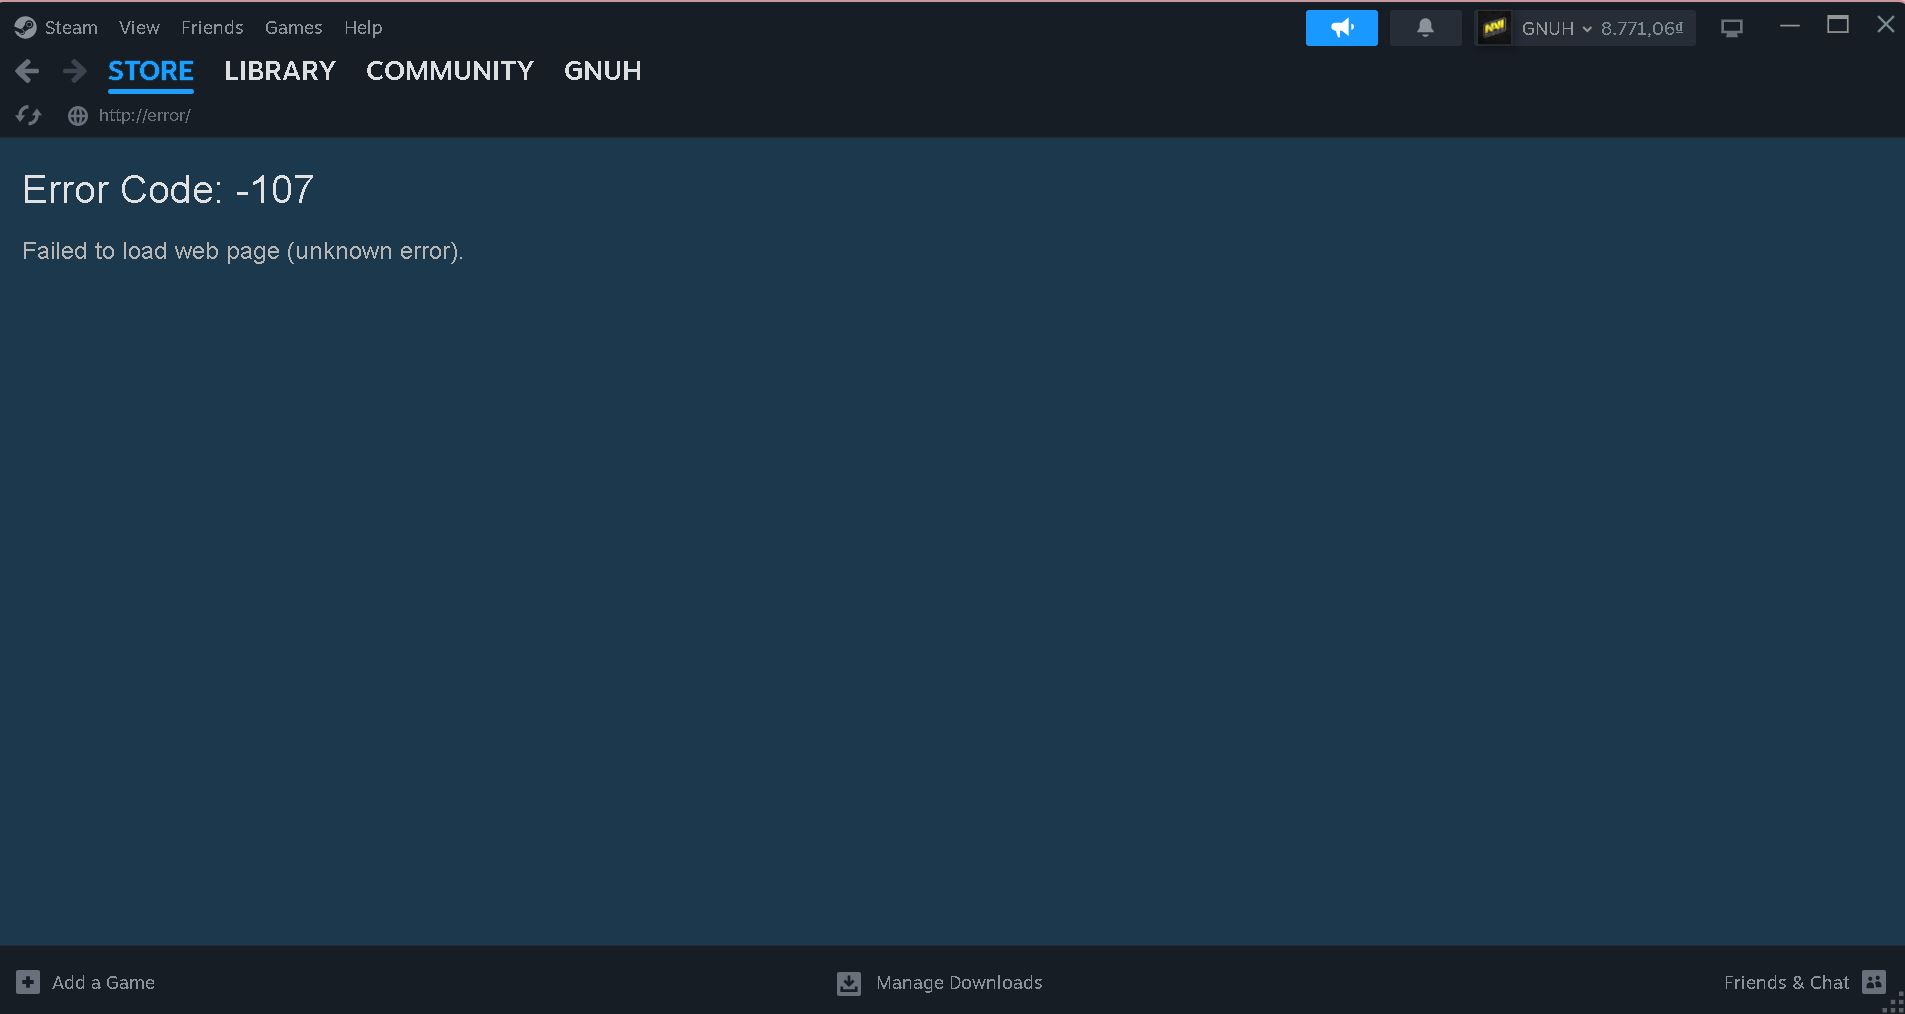
Task: Expand the GNUH account dropdown
Action: click(1587, 28)
